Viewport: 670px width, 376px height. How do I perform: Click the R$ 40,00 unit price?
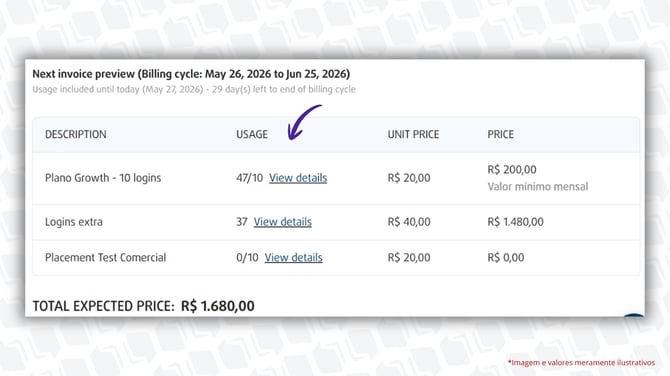tap(409, 222)
